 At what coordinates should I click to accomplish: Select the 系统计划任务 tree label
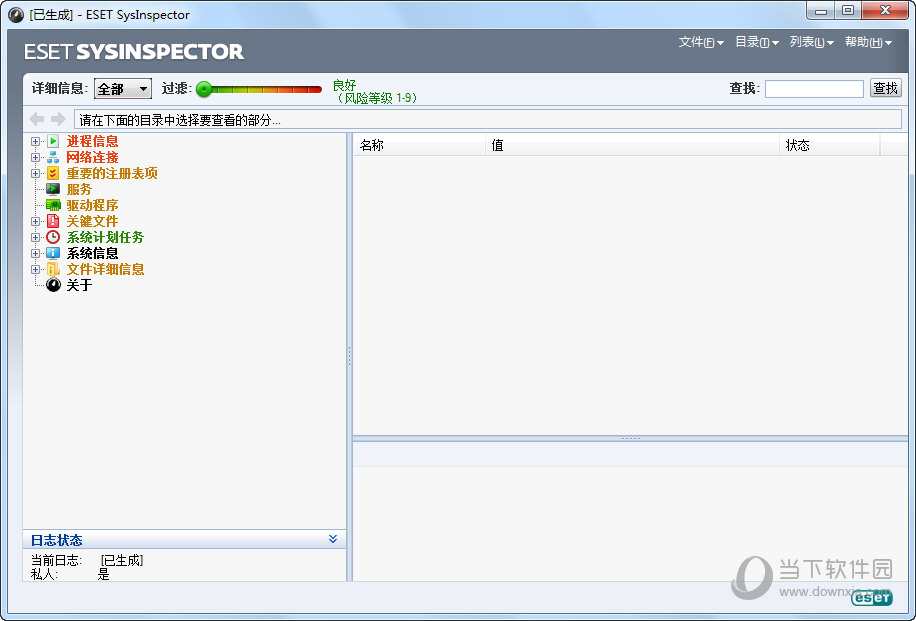click(x=105, y=237)
